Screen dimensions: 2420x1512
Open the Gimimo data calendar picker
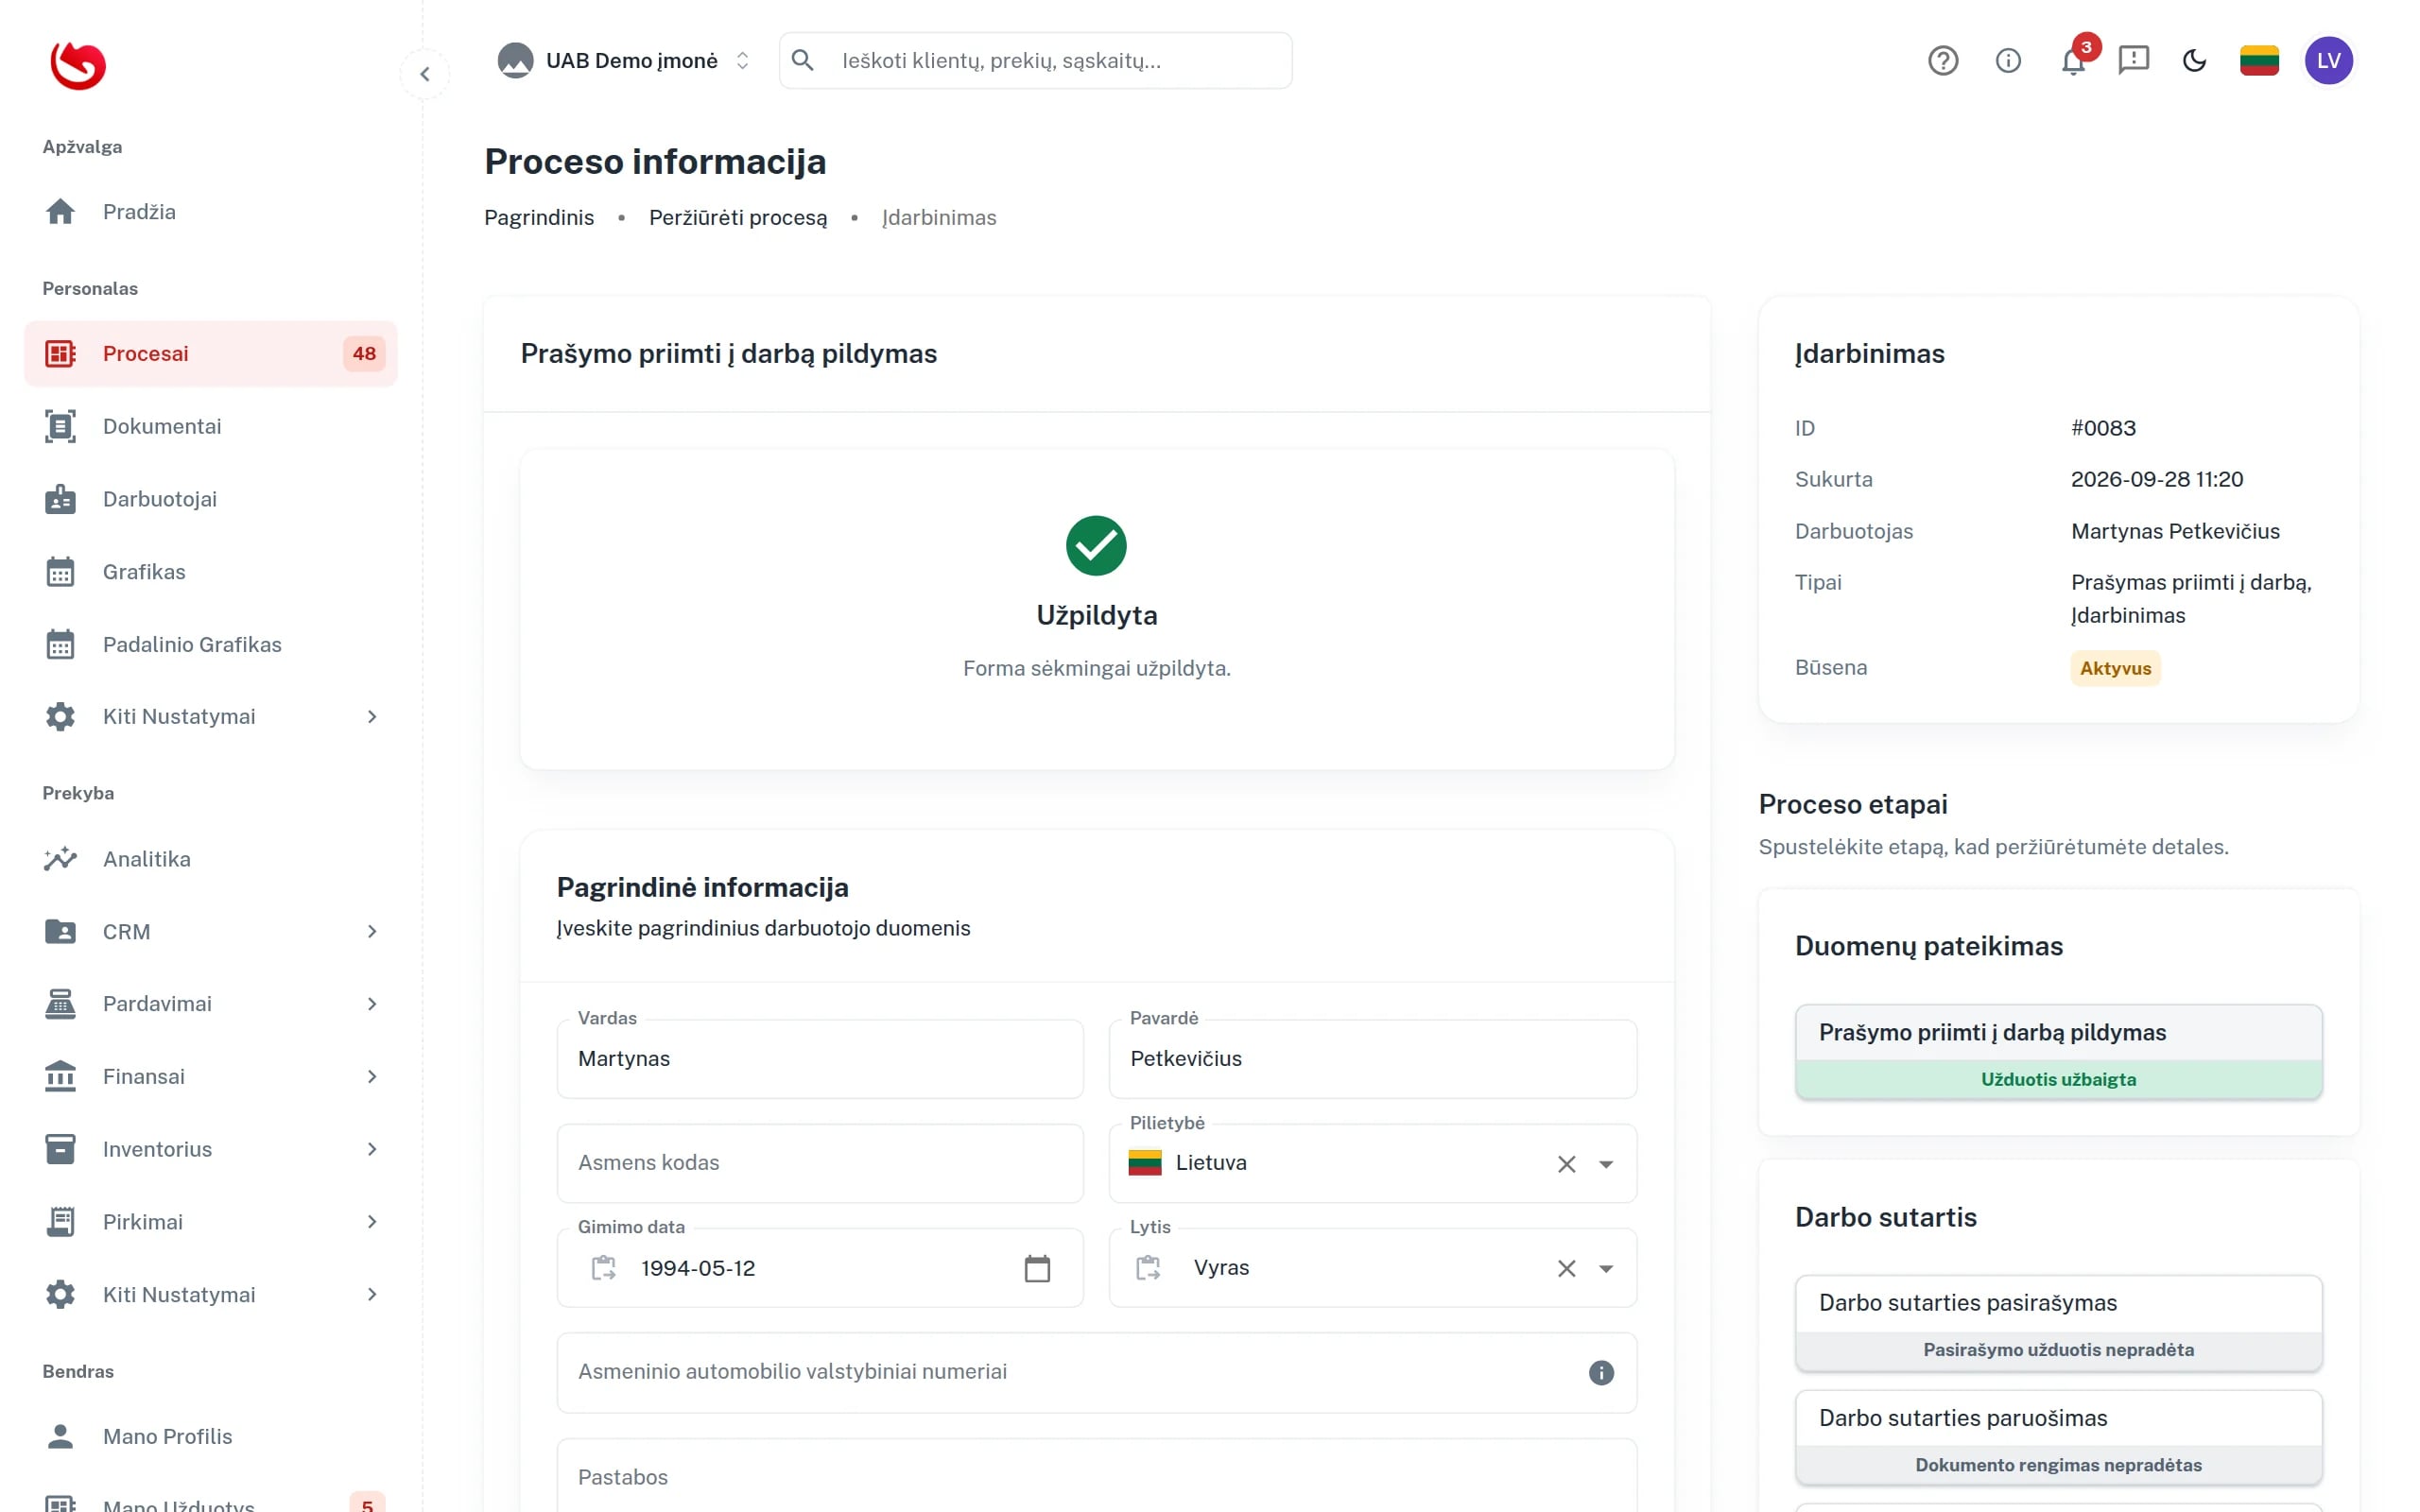pos(1037,1269)
